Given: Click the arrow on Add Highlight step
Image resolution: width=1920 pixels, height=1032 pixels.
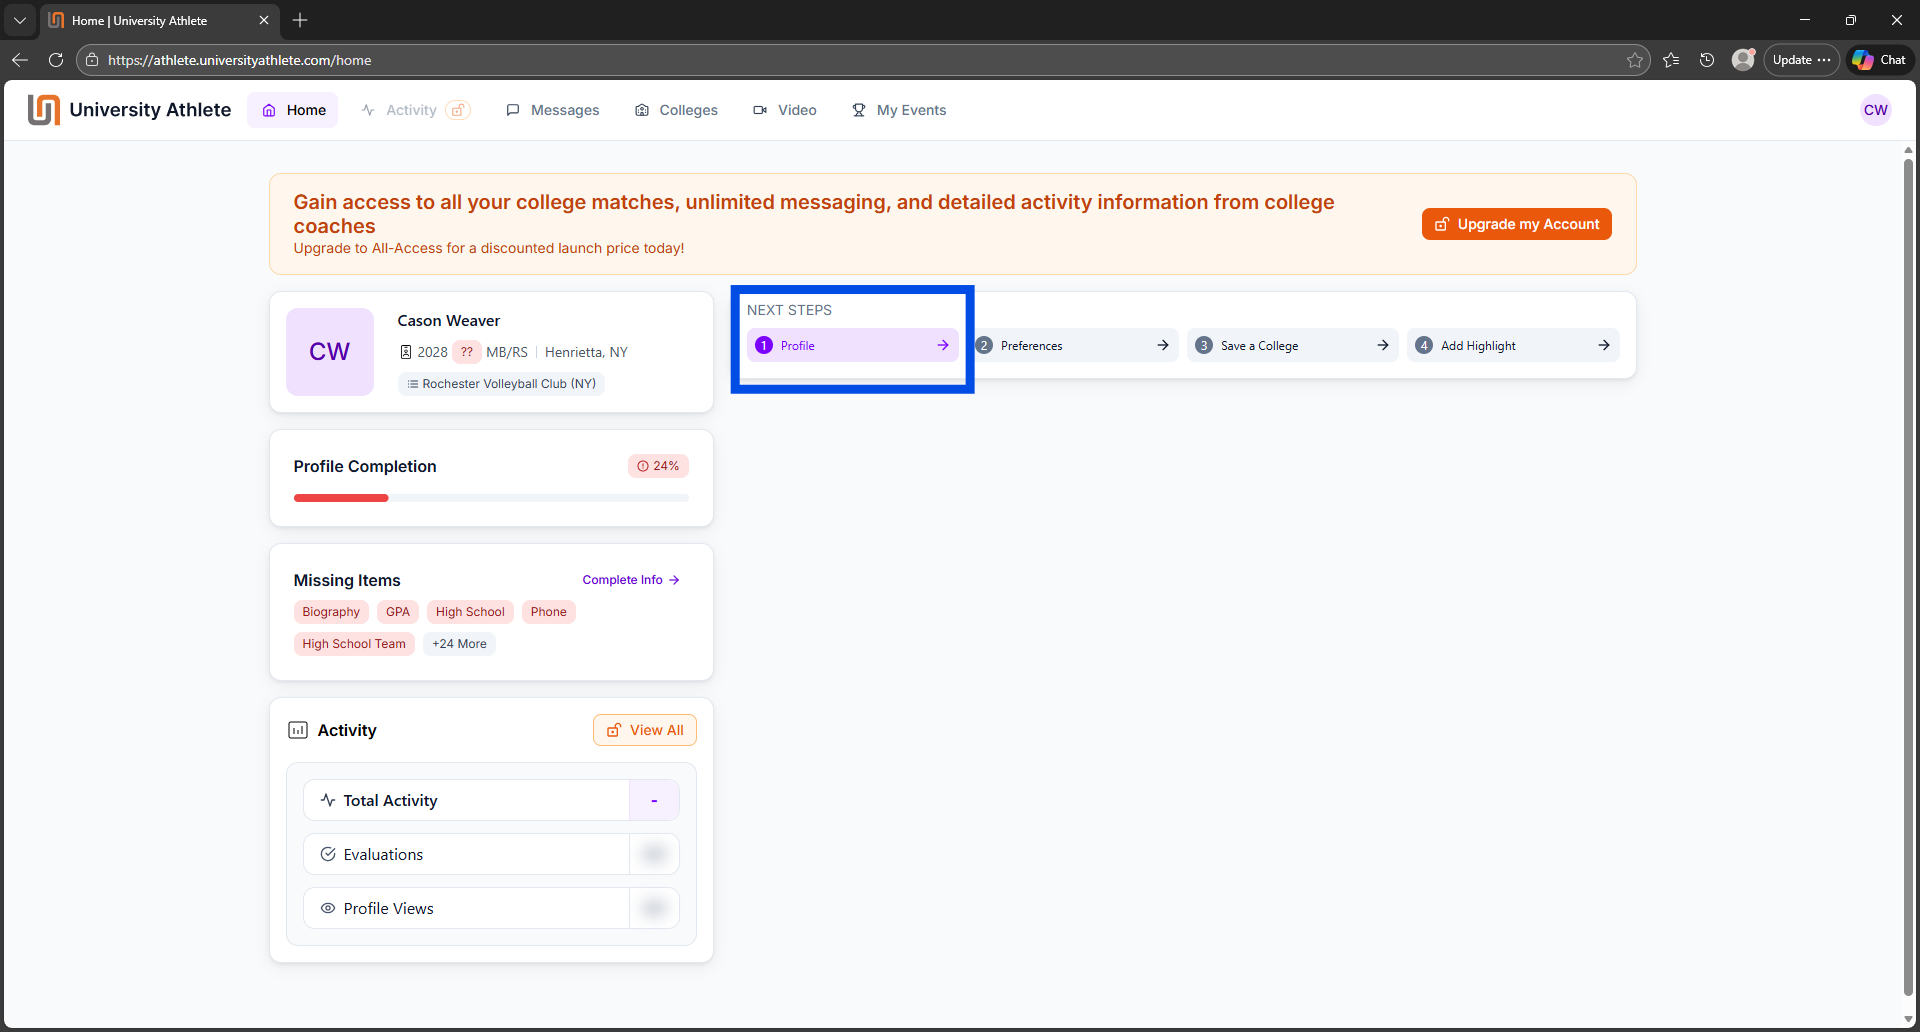Looking at the screenshot, I should pyautogui.click(x=1604, y=345).
